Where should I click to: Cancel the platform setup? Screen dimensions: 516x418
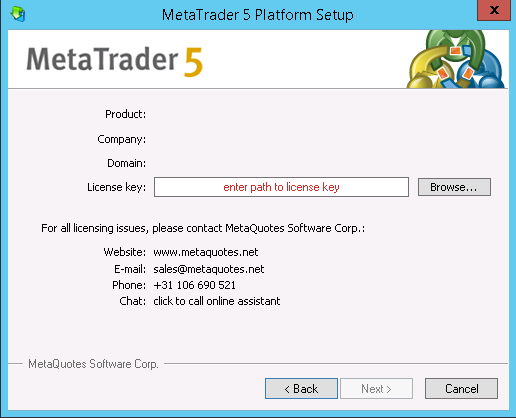point(461,388)
